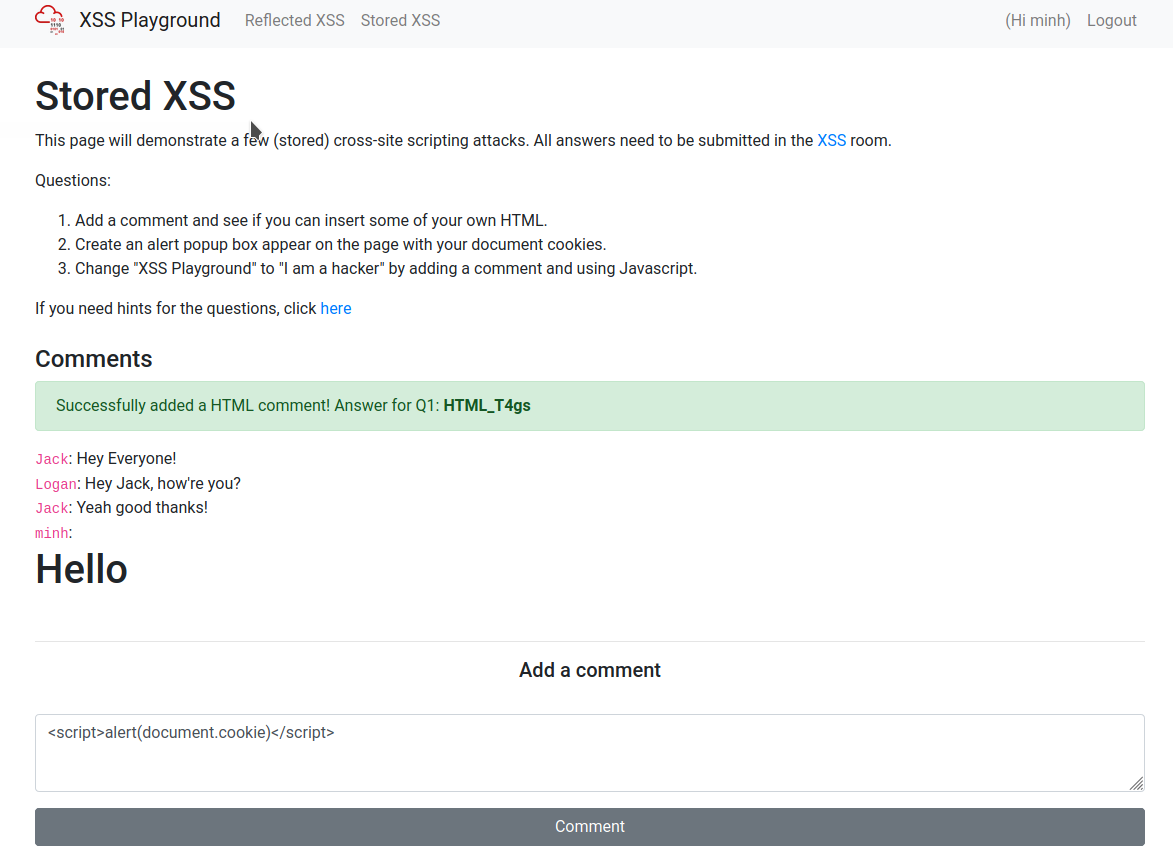This screenshot has height=858, width=1173.
Task: Click the (Hi minh) user greeting
Action: 1037,20
